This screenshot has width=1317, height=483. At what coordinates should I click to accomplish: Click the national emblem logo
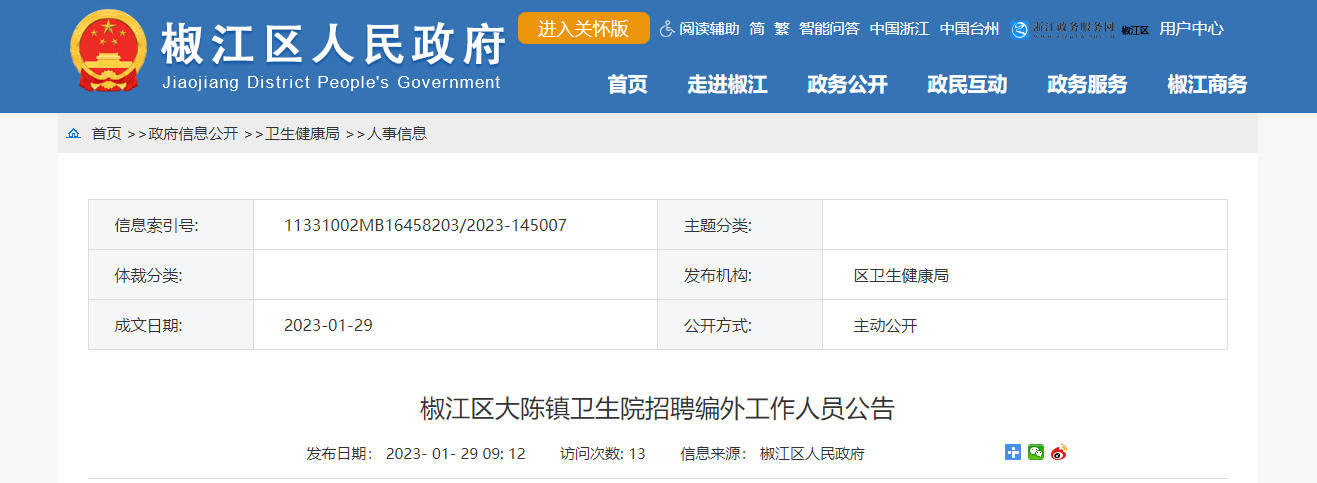pyautogui.click(x=107, y=53)
